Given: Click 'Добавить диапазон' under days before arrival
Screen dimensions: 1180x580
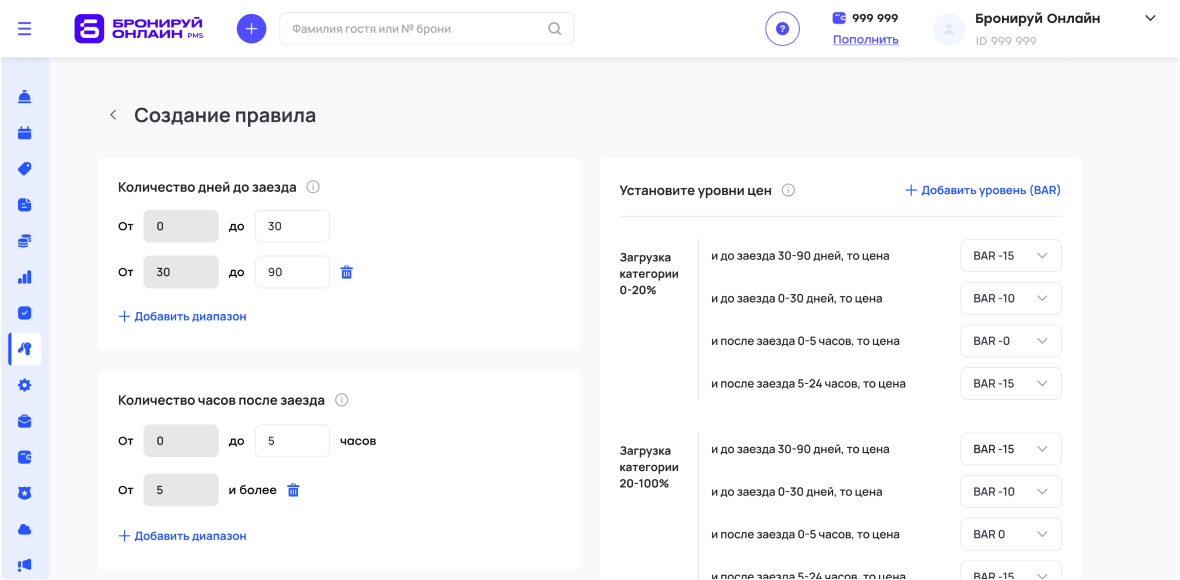Looking at the screenshot, I should point(182,316).
